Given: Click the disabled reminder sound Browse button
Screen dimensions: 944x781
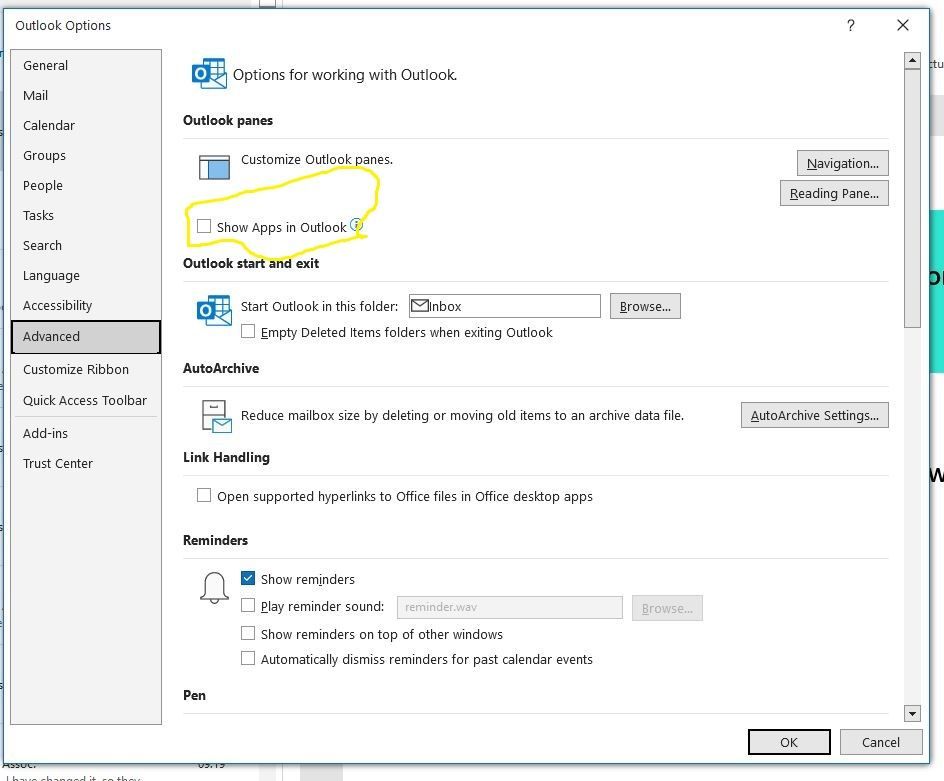Looking at the screenshot, I should tap(667, 608).
